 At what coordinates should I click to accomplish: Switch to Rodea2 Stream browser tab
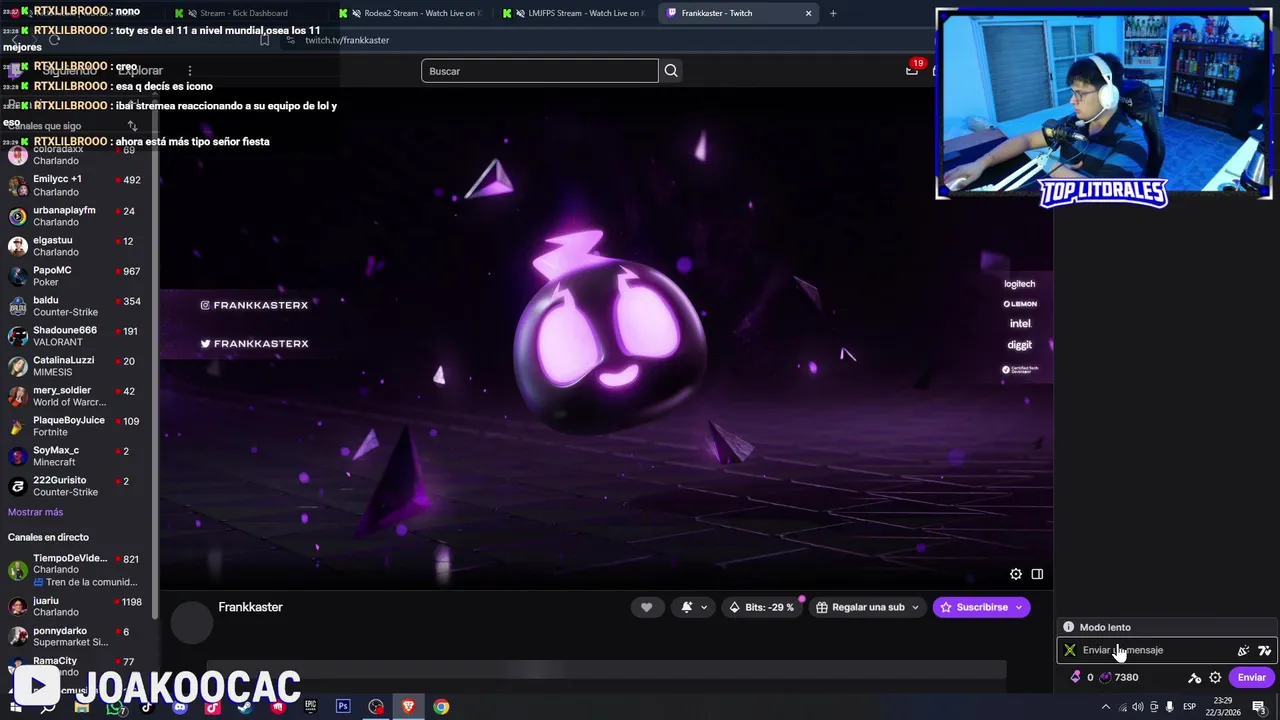point(412,13)
